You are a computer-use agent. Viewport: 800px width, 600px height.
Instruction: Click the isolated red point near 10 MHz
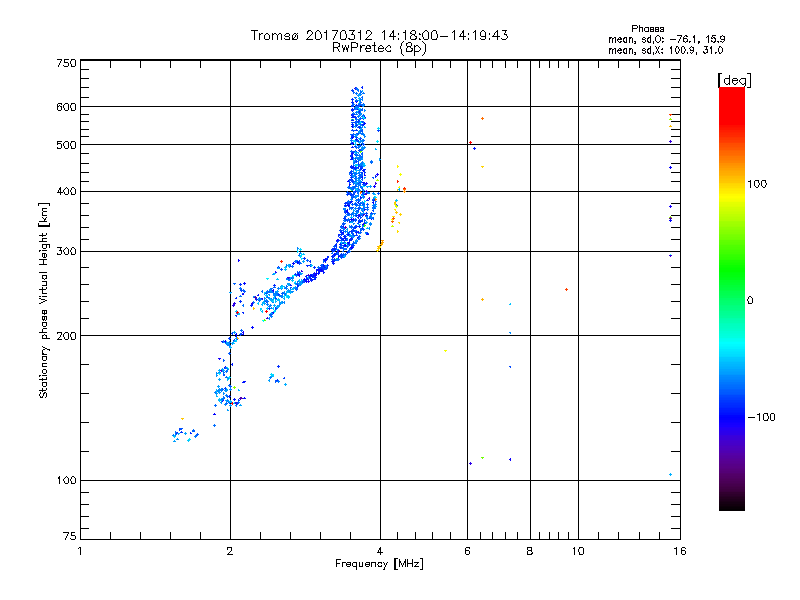(566, 290)
